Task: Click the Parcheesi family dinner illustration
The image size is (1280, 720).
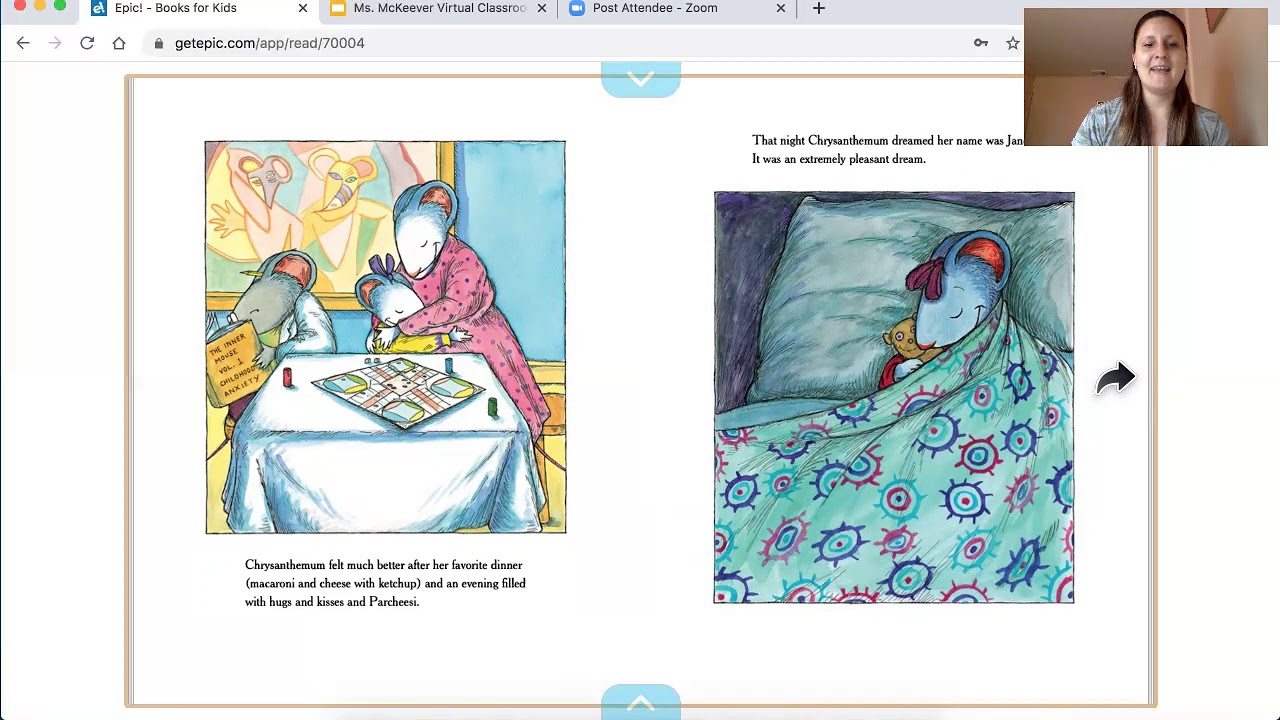Action: coord(385,337)
